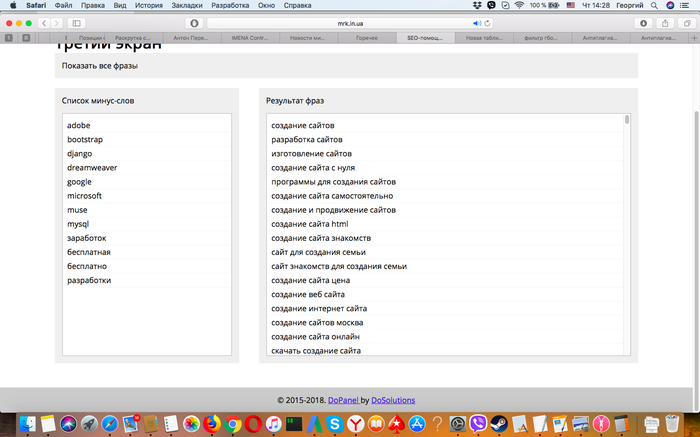Launch Firefox from the Dock
Image resolution: width=700 pixels, height=437 pixels.
tap(211, 425)
